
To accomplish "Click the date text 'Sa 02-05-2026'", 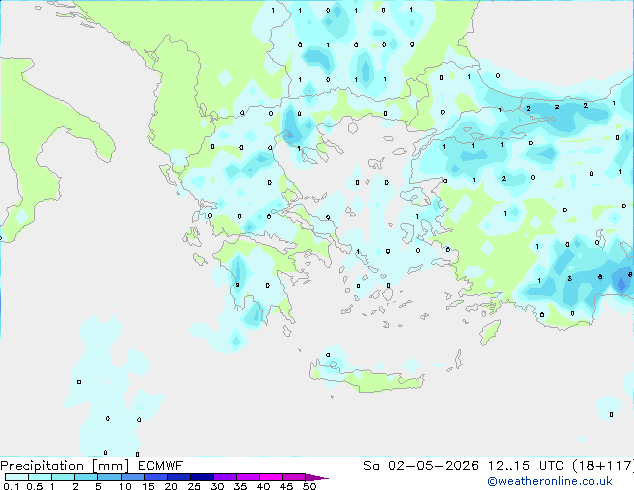I will [421, 466].
